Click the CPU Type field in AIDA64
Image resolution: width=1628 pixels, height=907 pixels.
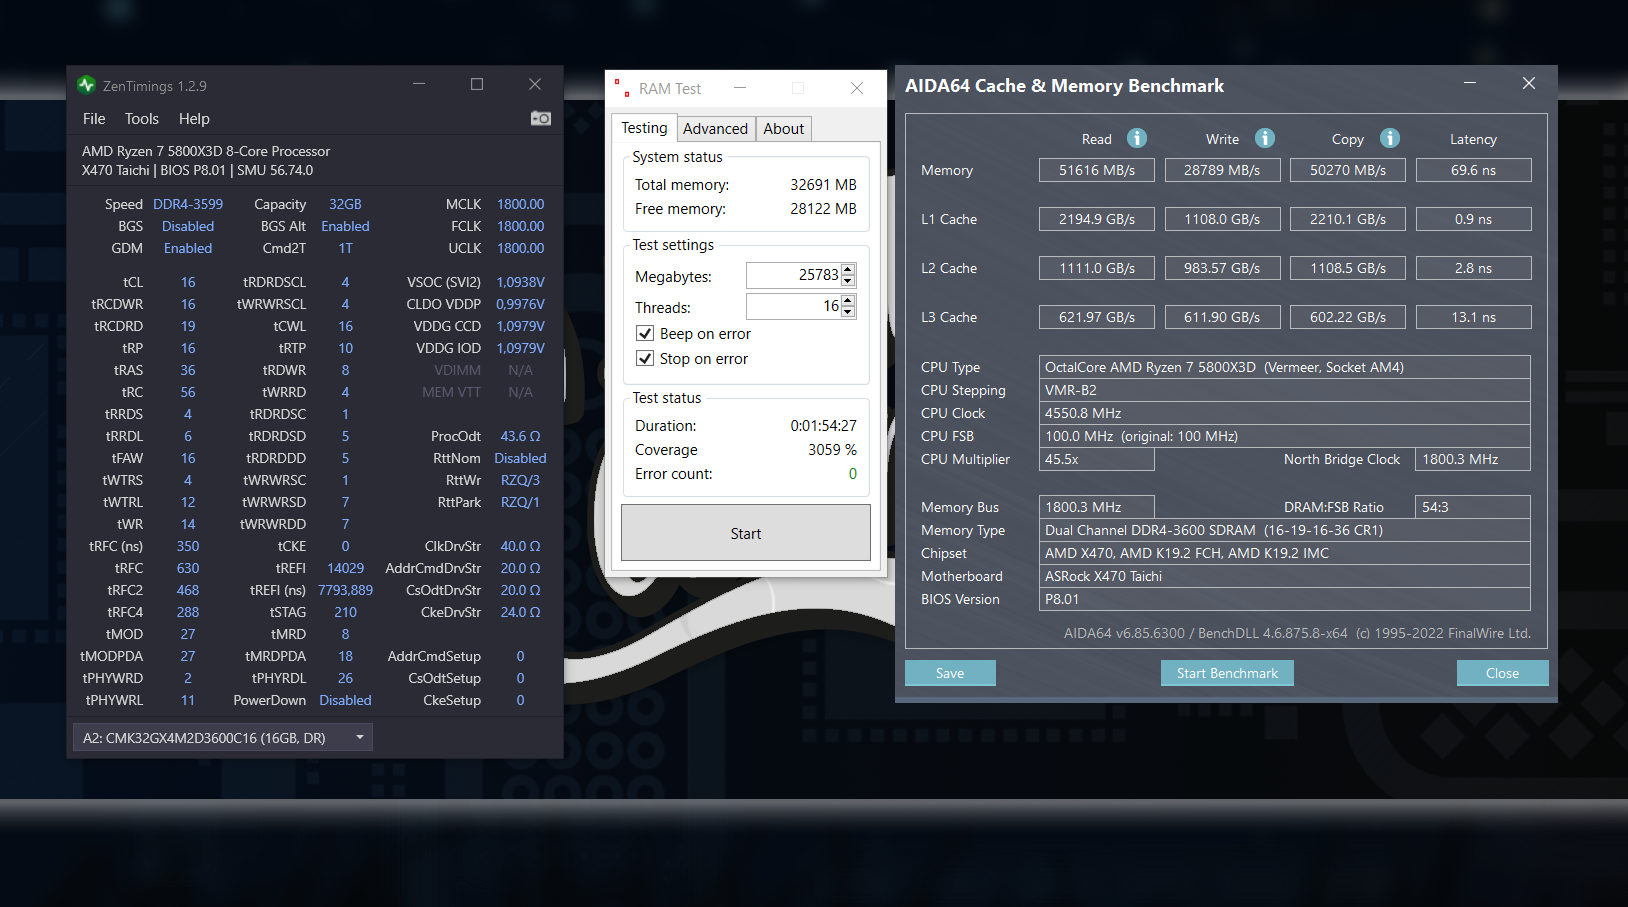[x=1285, y=367]
